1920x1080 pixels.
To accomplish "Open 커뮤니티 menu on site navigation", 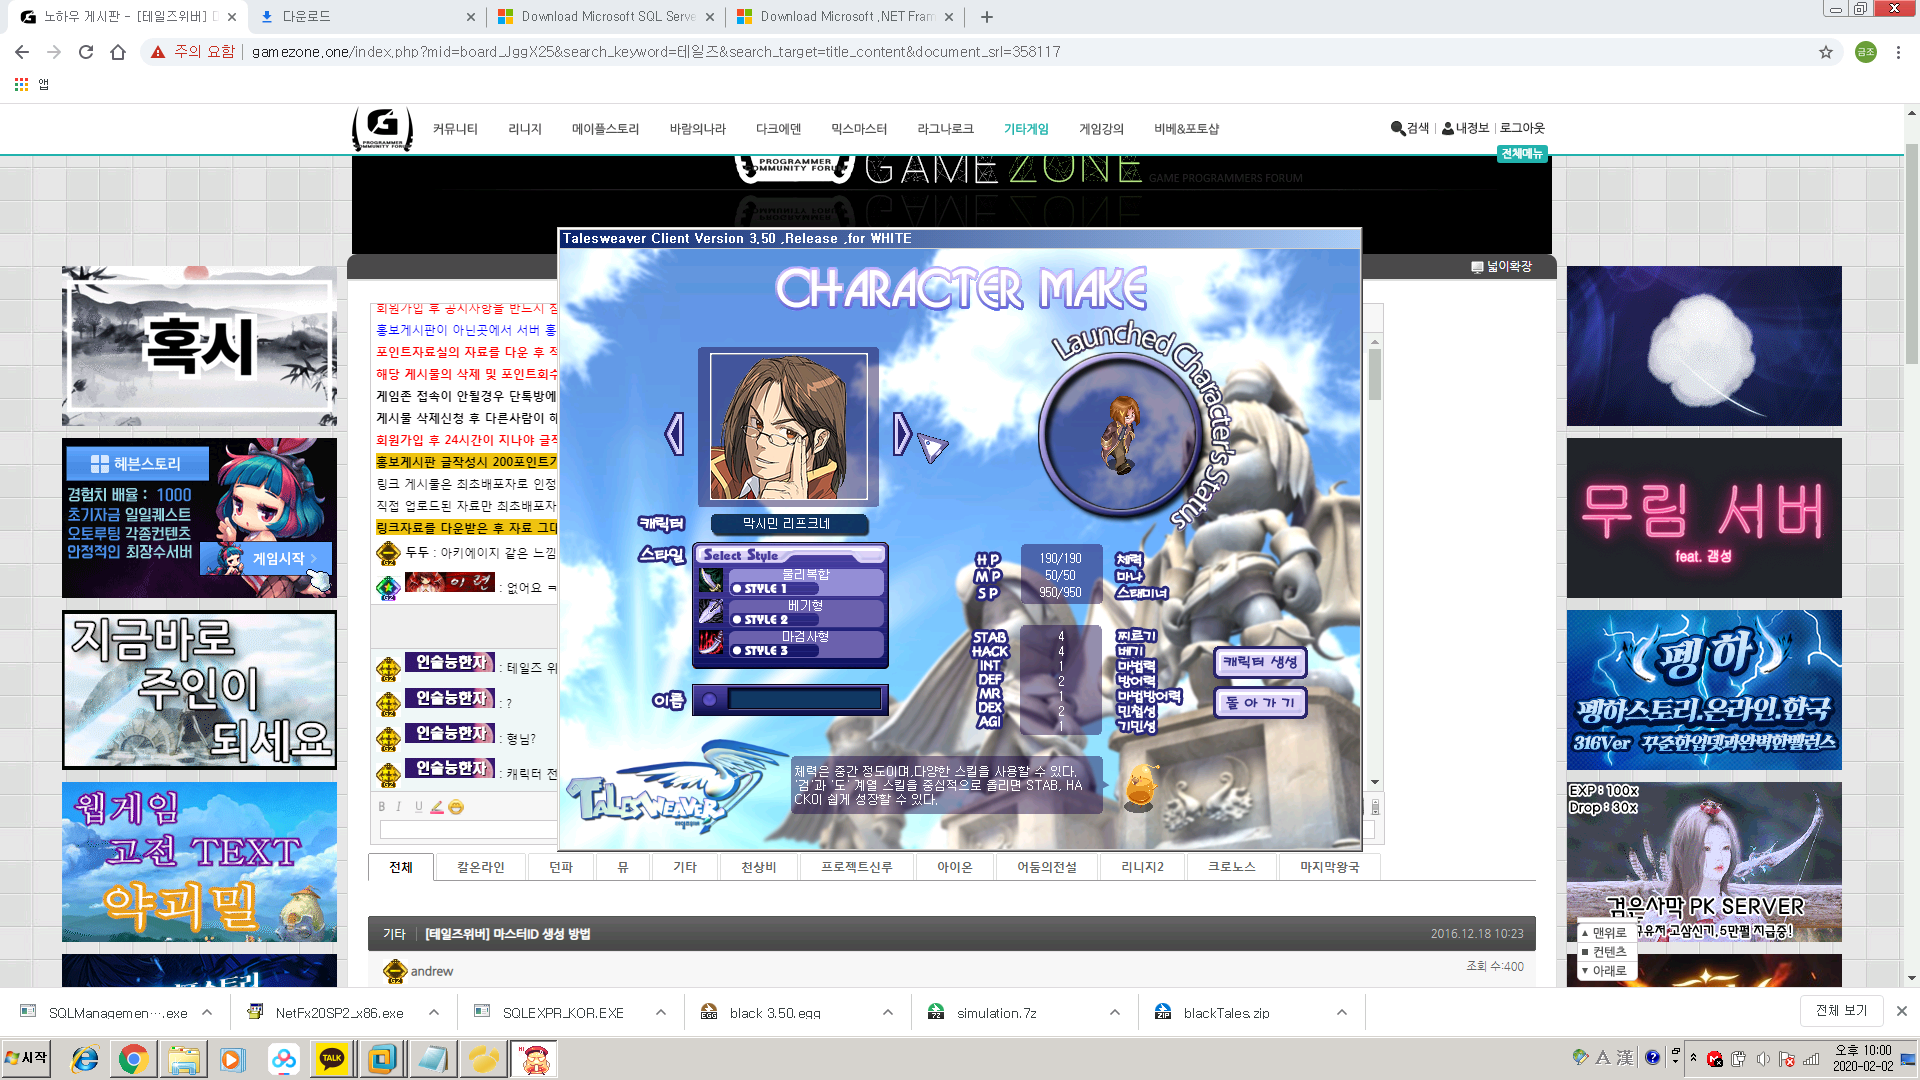I will (455, 129).
